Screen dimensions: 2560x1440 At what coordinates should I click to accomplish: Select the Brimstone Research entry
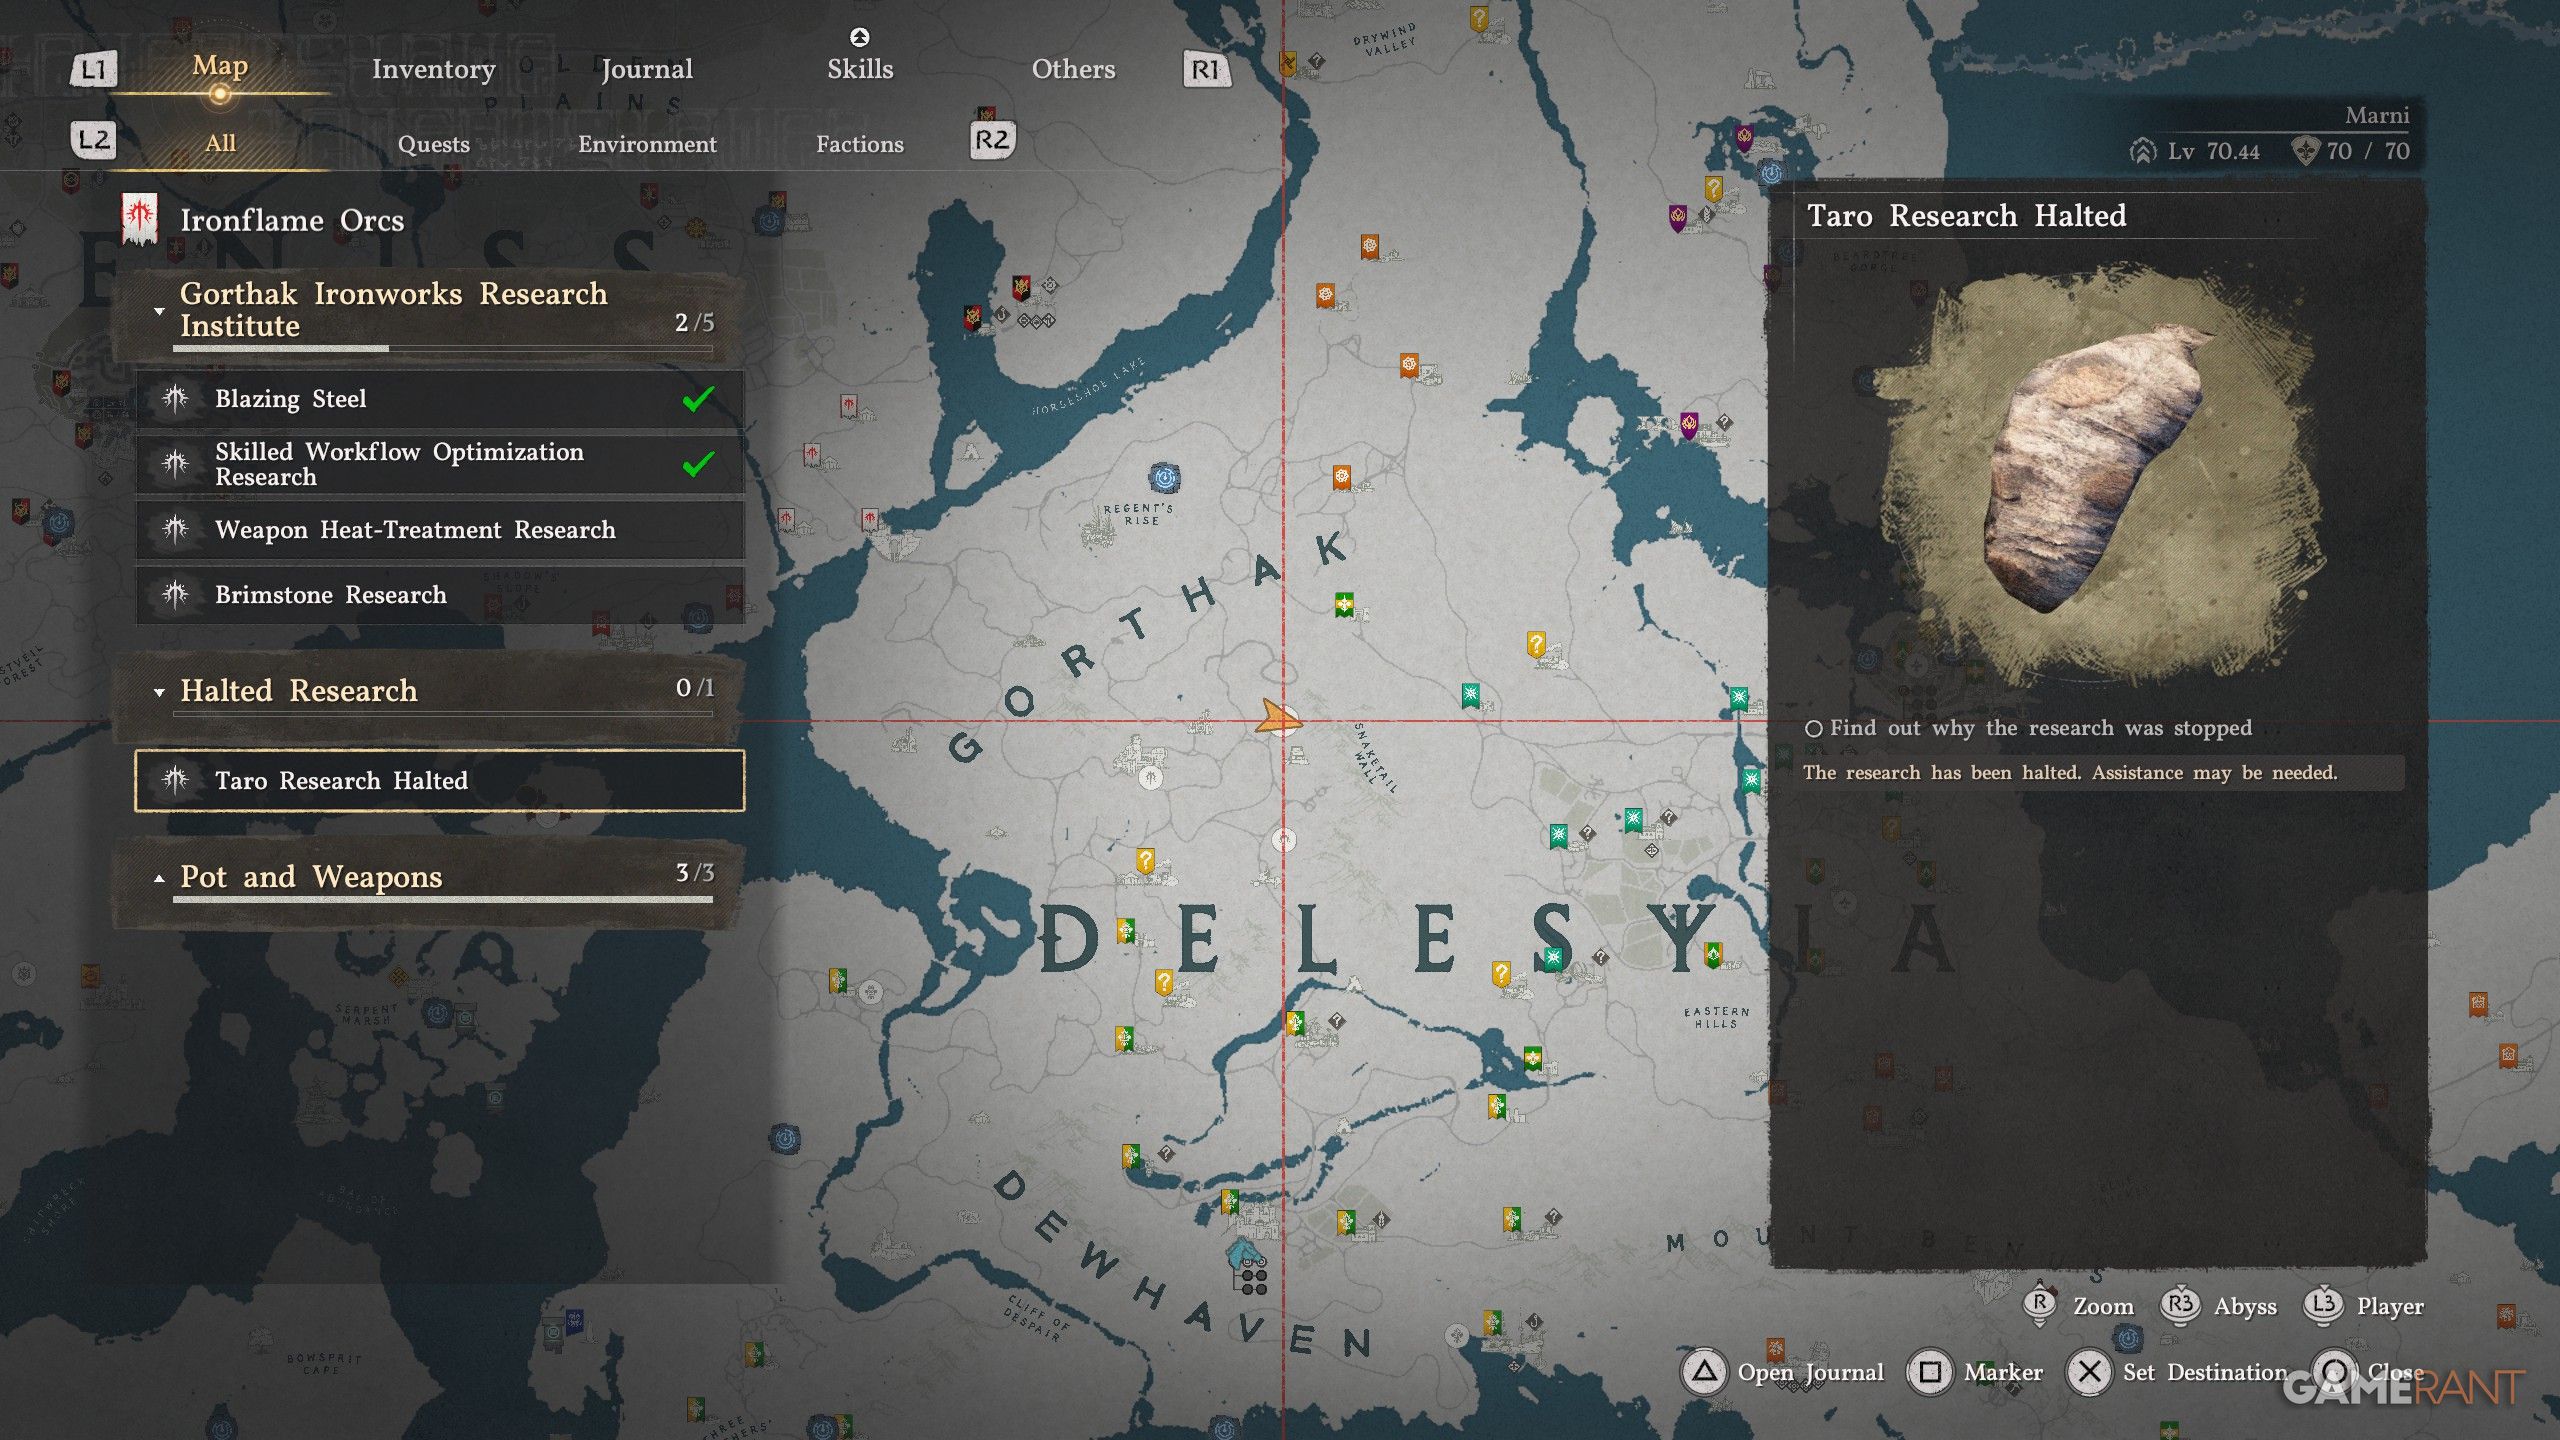(x=440, y=595)
